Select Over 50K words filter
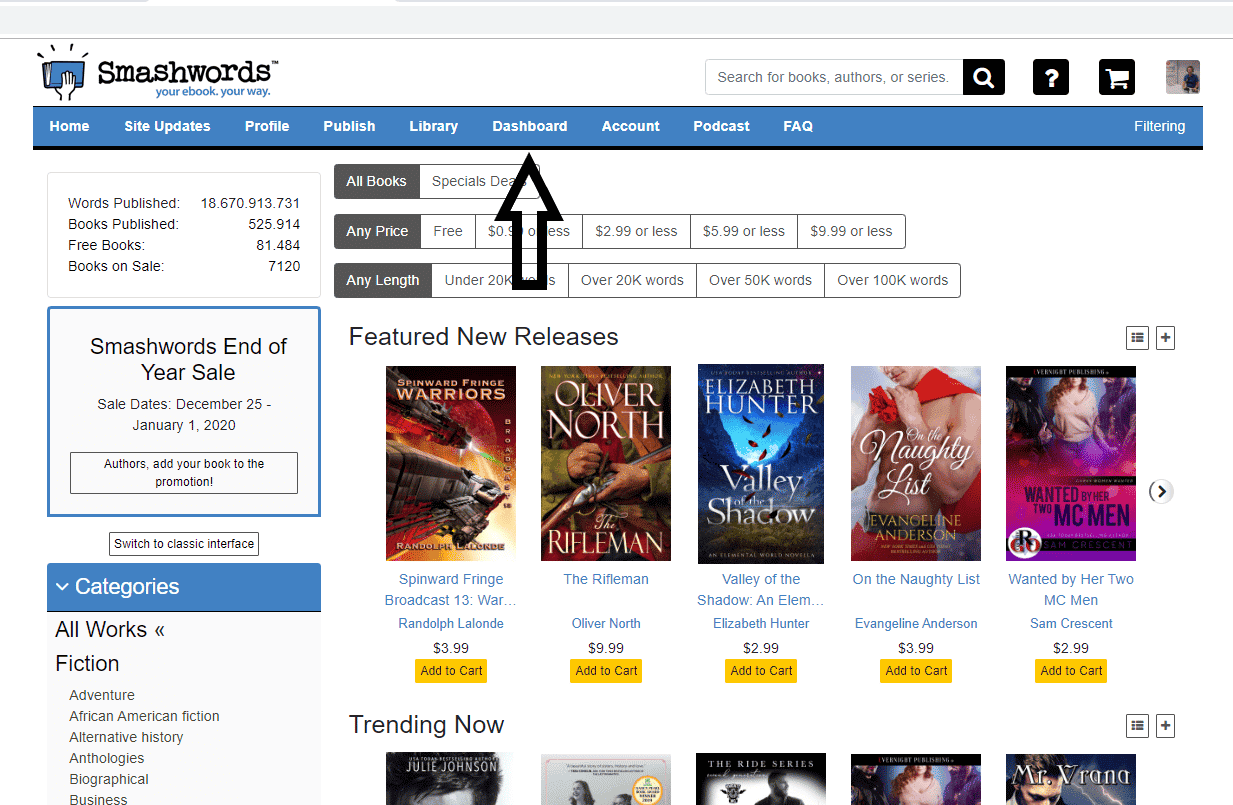This screenshot has height=805, width=1233. [x=760, y=280]
